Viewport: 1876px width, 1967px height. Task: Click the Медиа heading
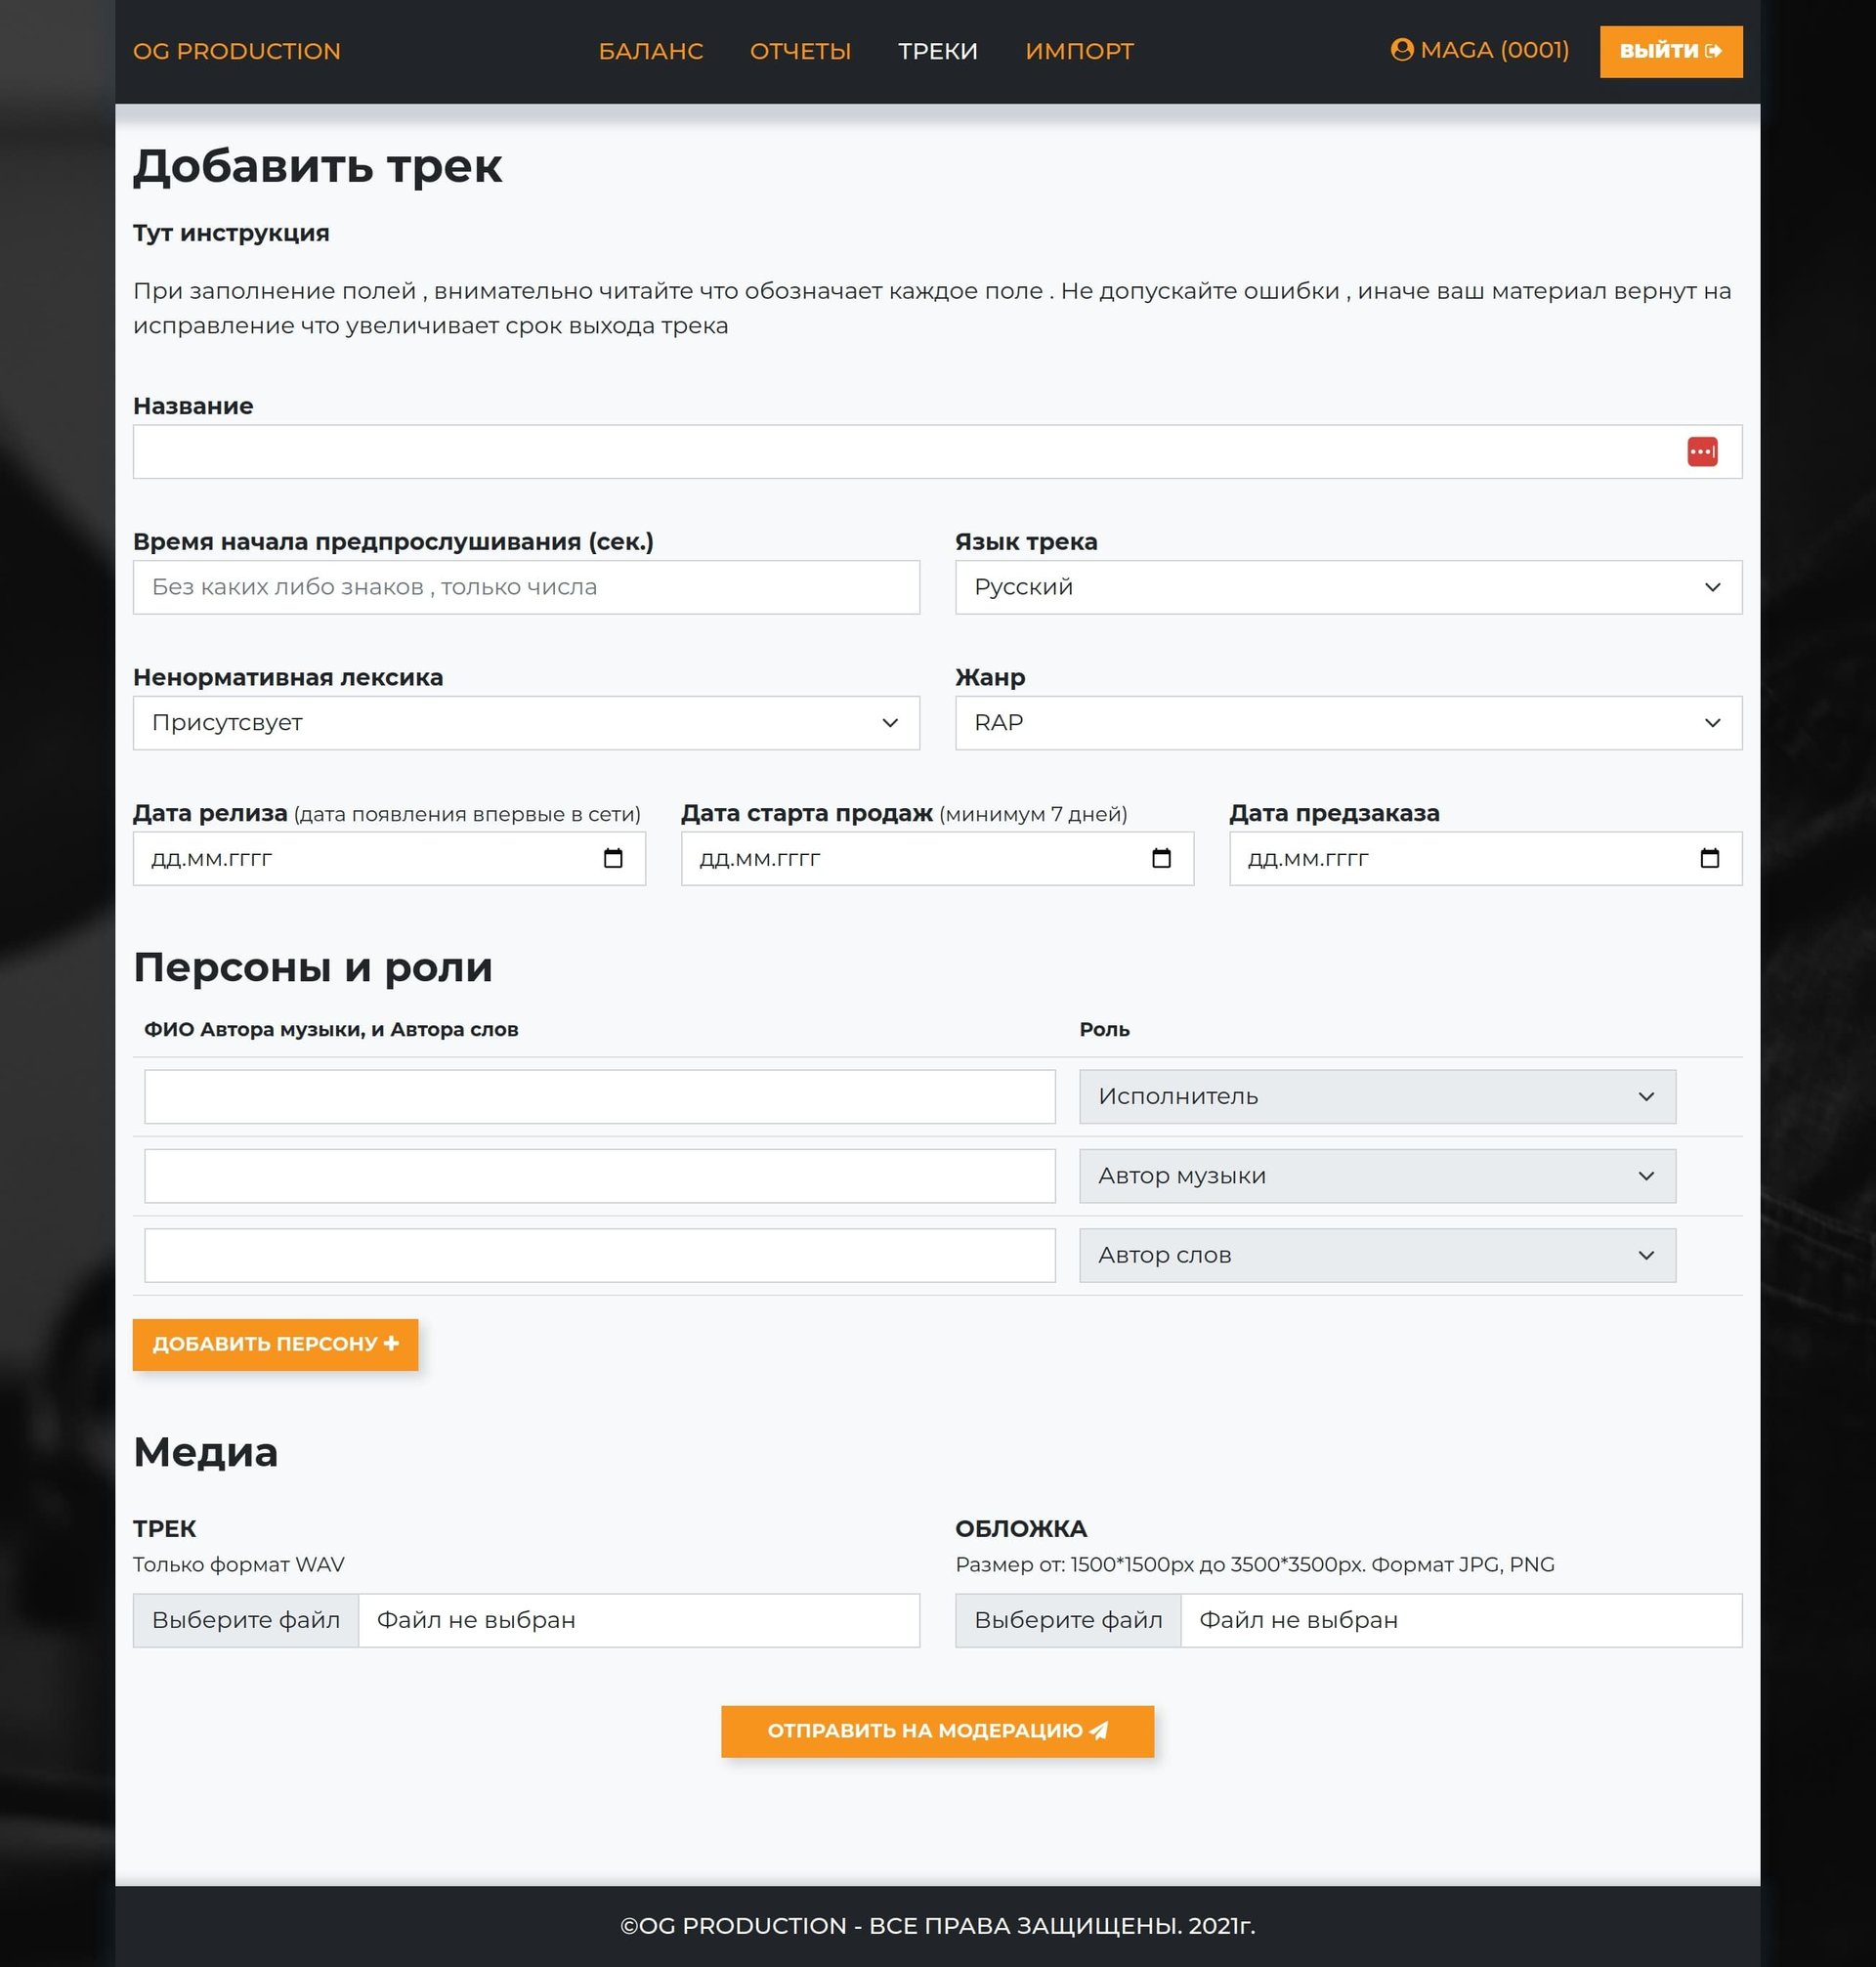206,1452
